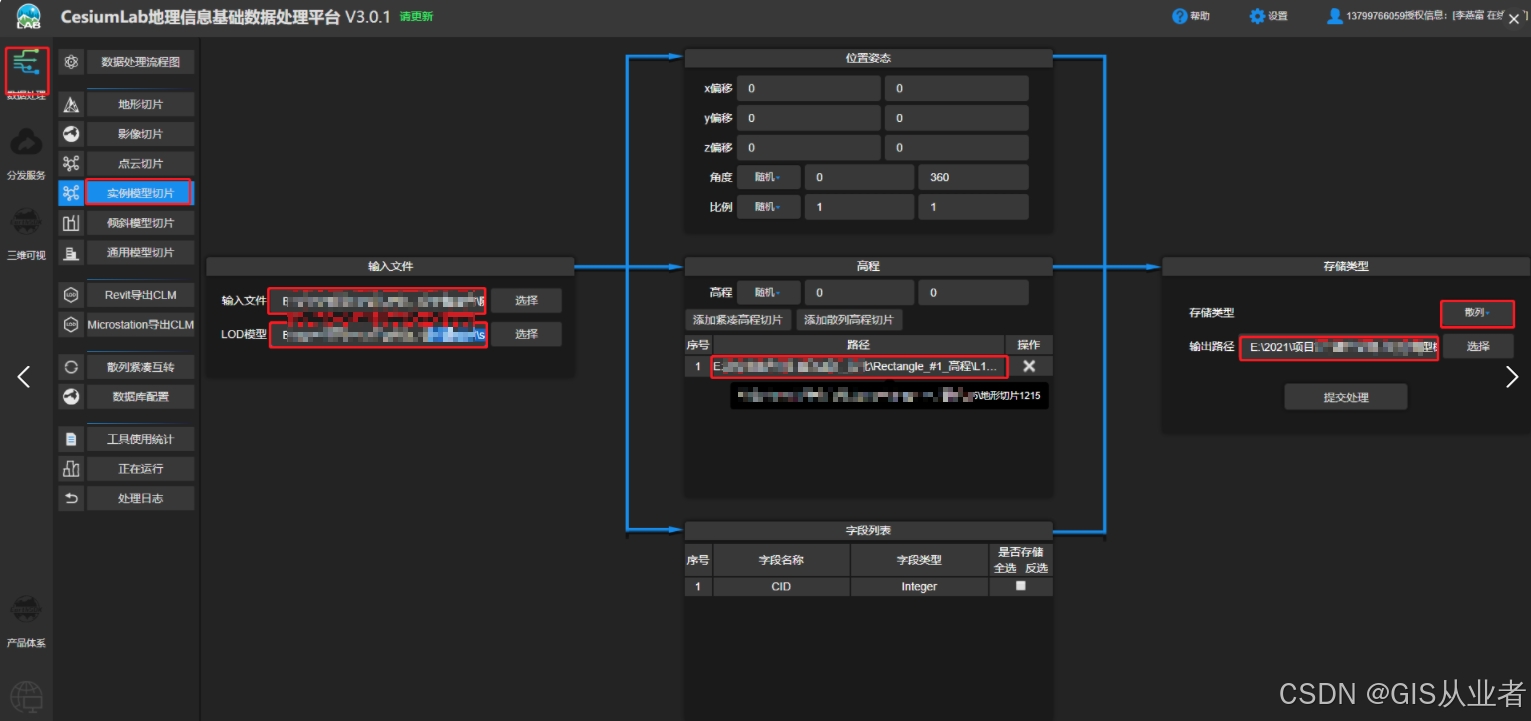Click the building icon beside 倾斜模型切片
Screen dimensions: 1531x721
[71, 222]
